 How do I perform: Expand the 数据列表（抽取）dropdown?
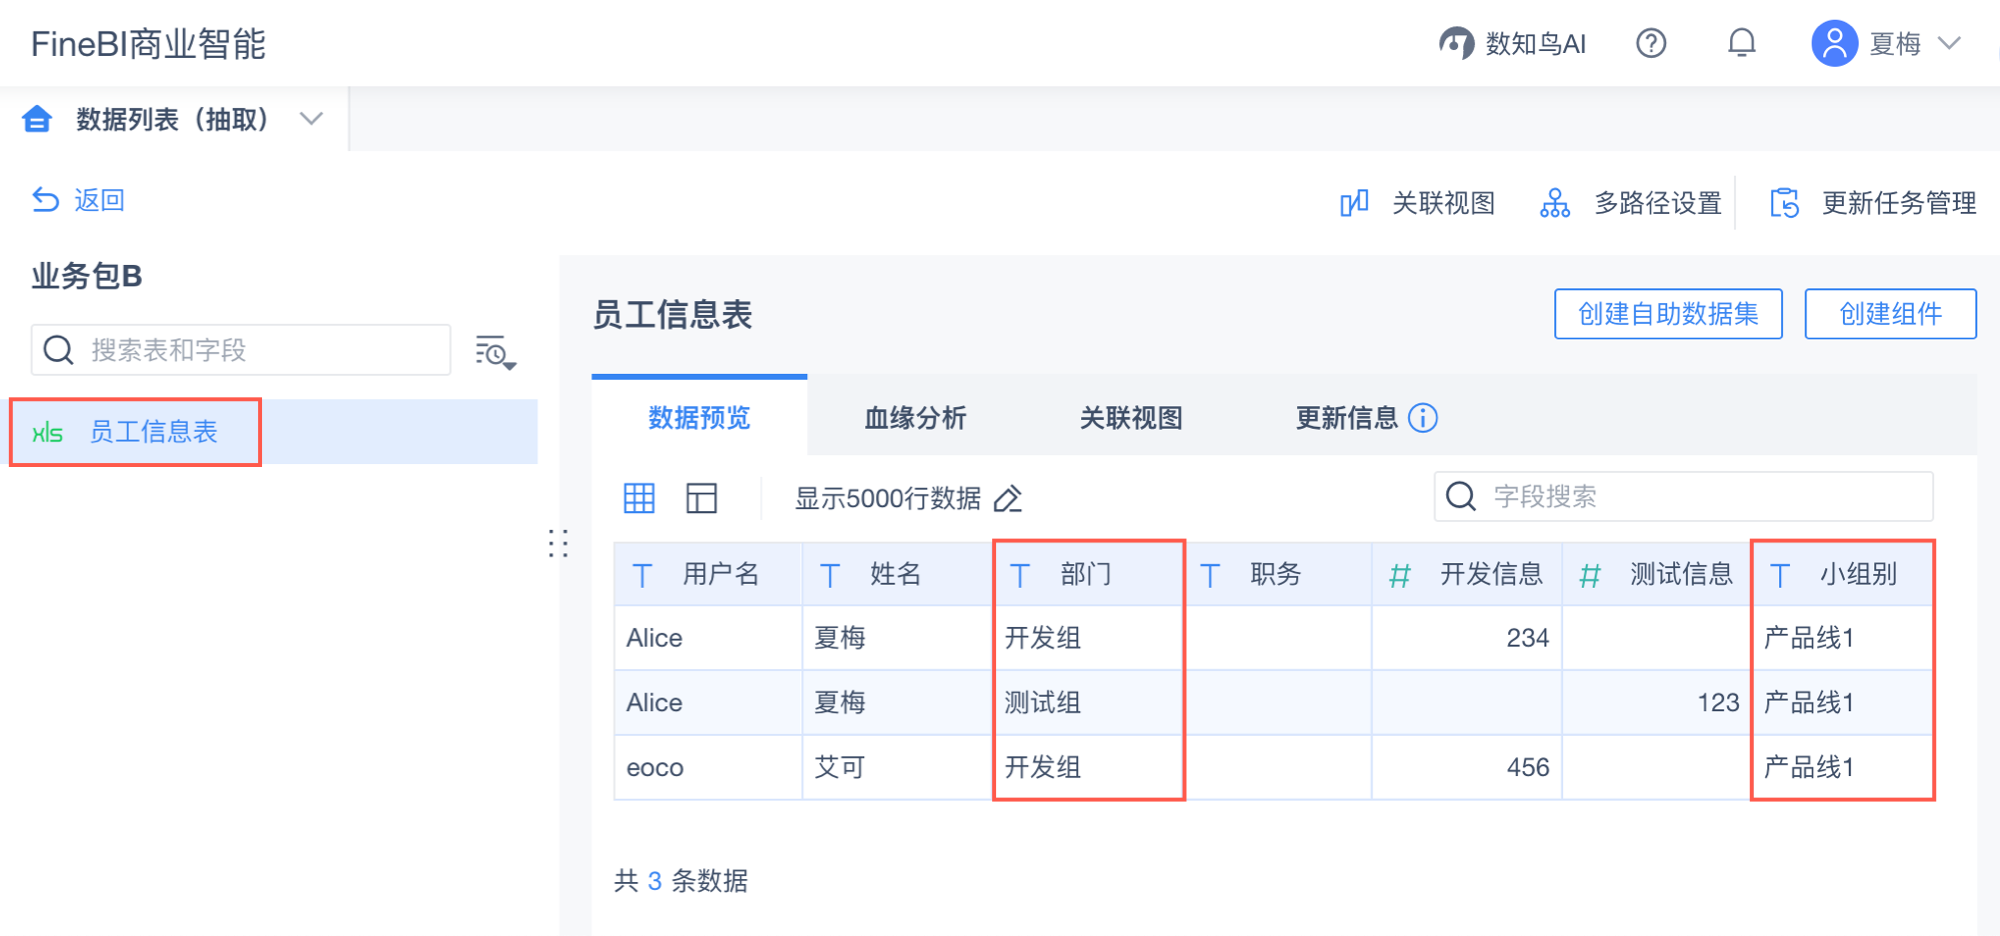(312, 119)
